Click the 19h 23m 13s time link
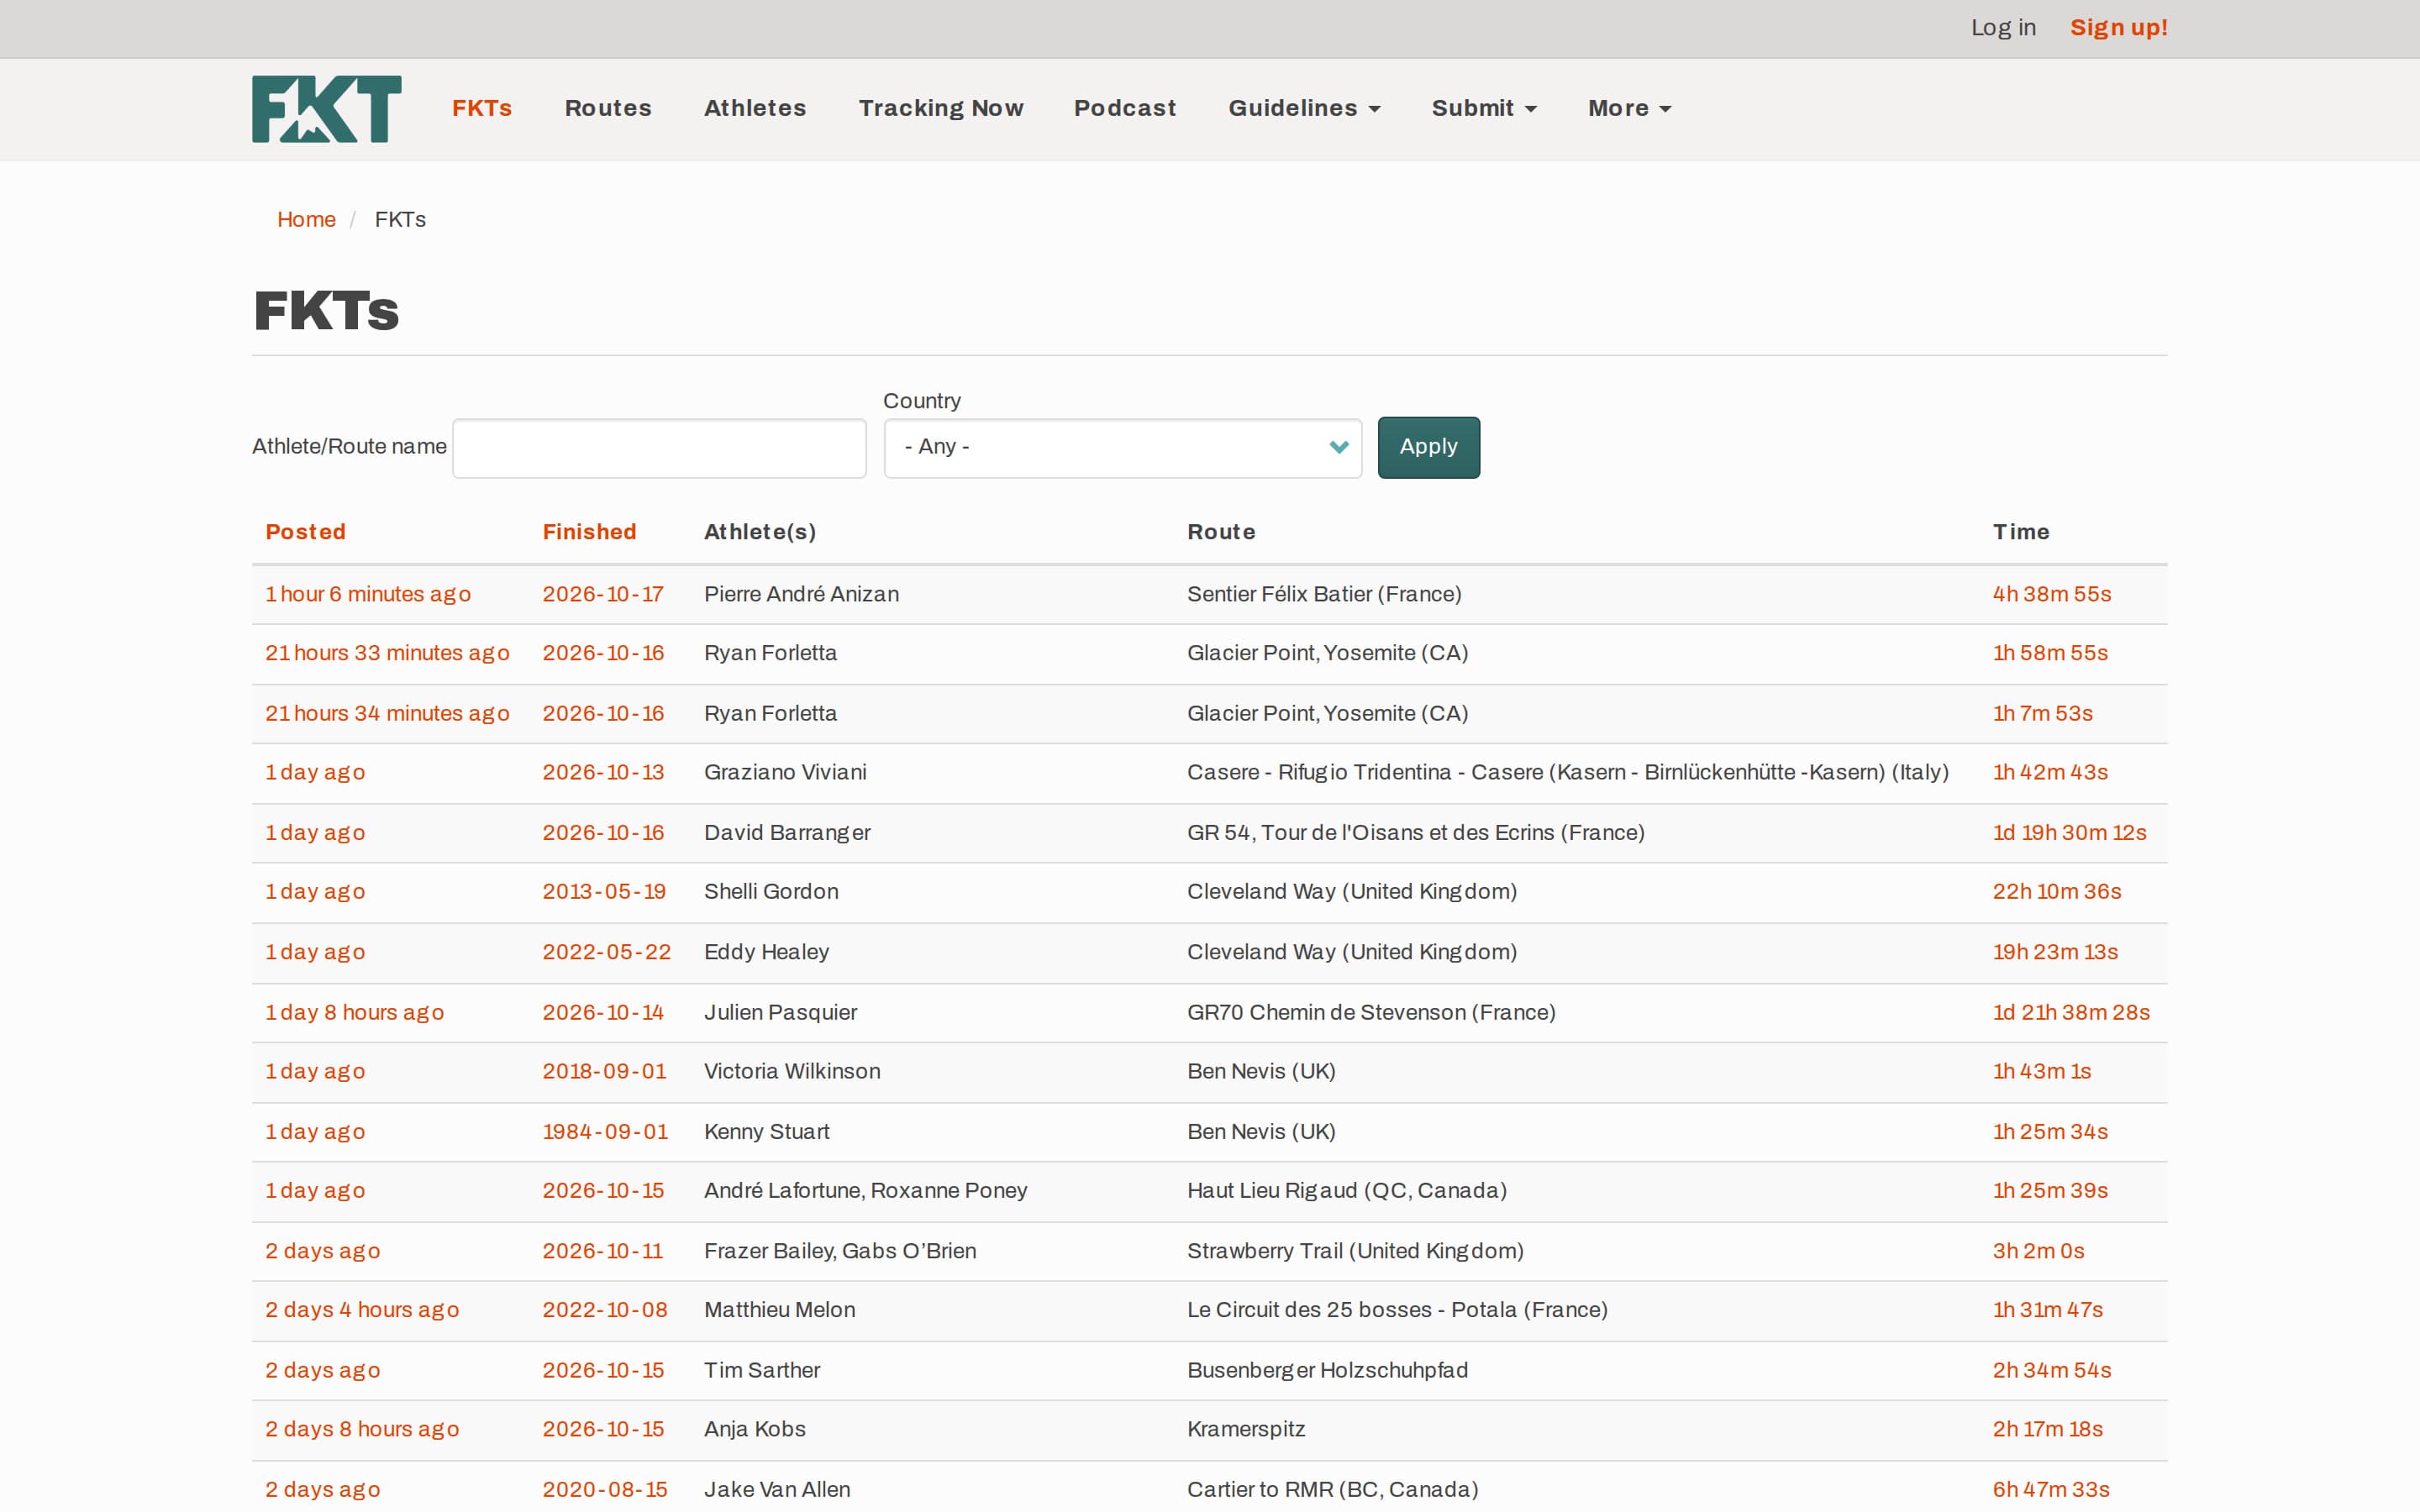Image resolution: width=2420 pixels, height=1512 pixels. 2055,952
